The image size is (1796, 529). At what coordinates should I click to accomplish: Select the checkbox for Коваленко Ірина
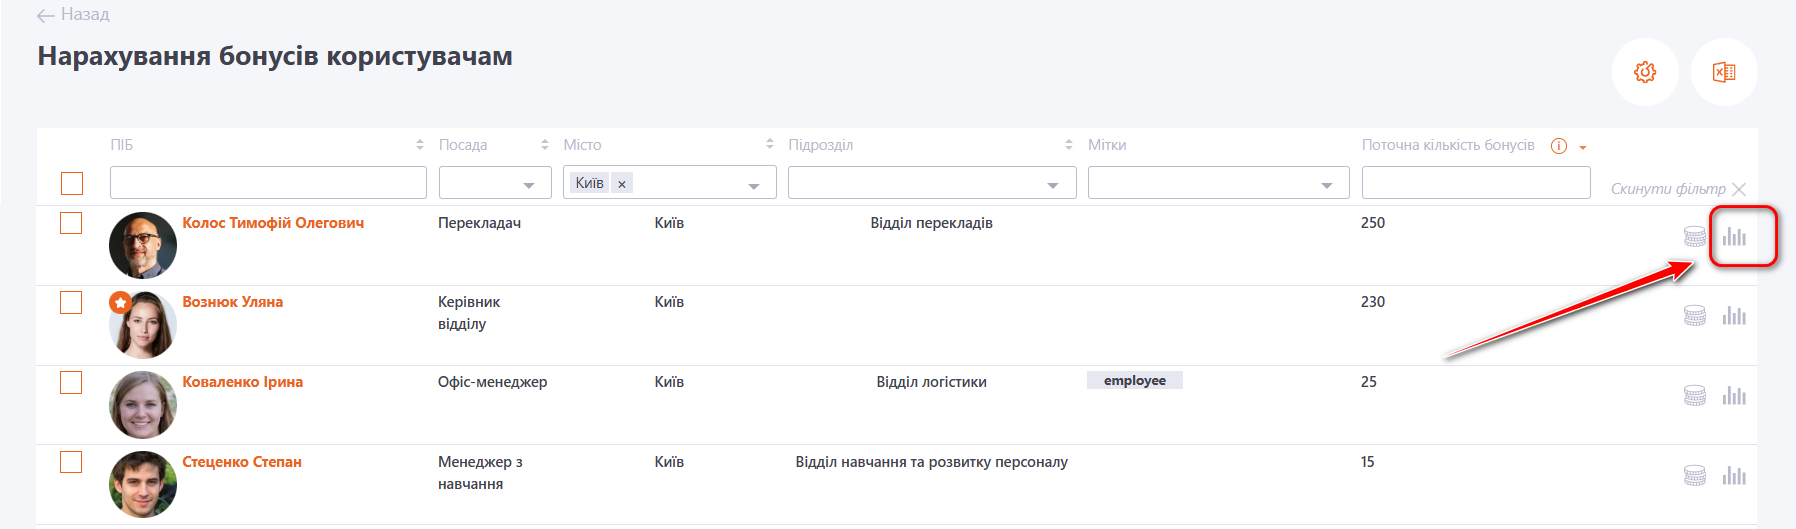tap(71, 382)
